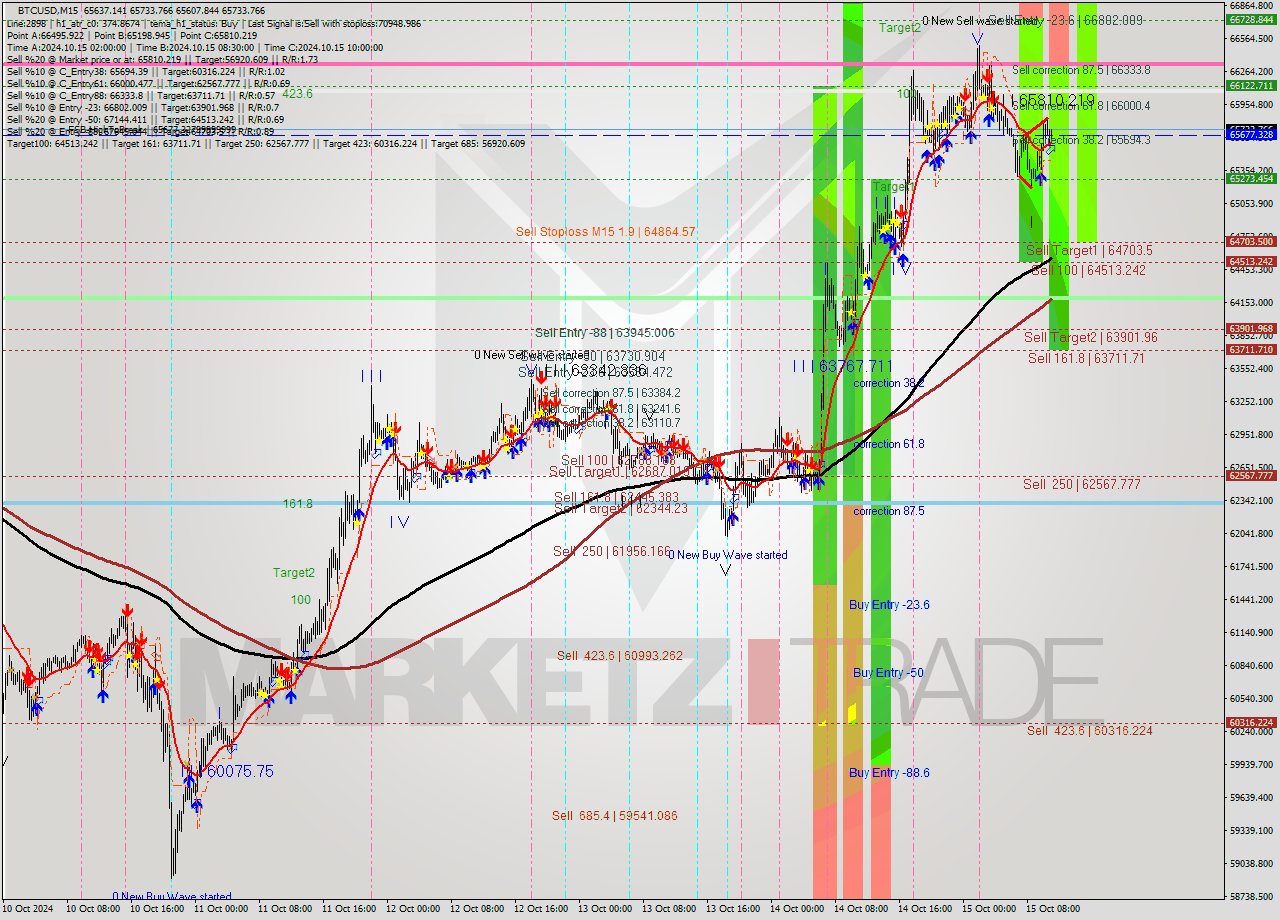Click '0 New Buy Wave started' label near 13 Oct
The image size is (1280, 920).
[x=727, y=555]
